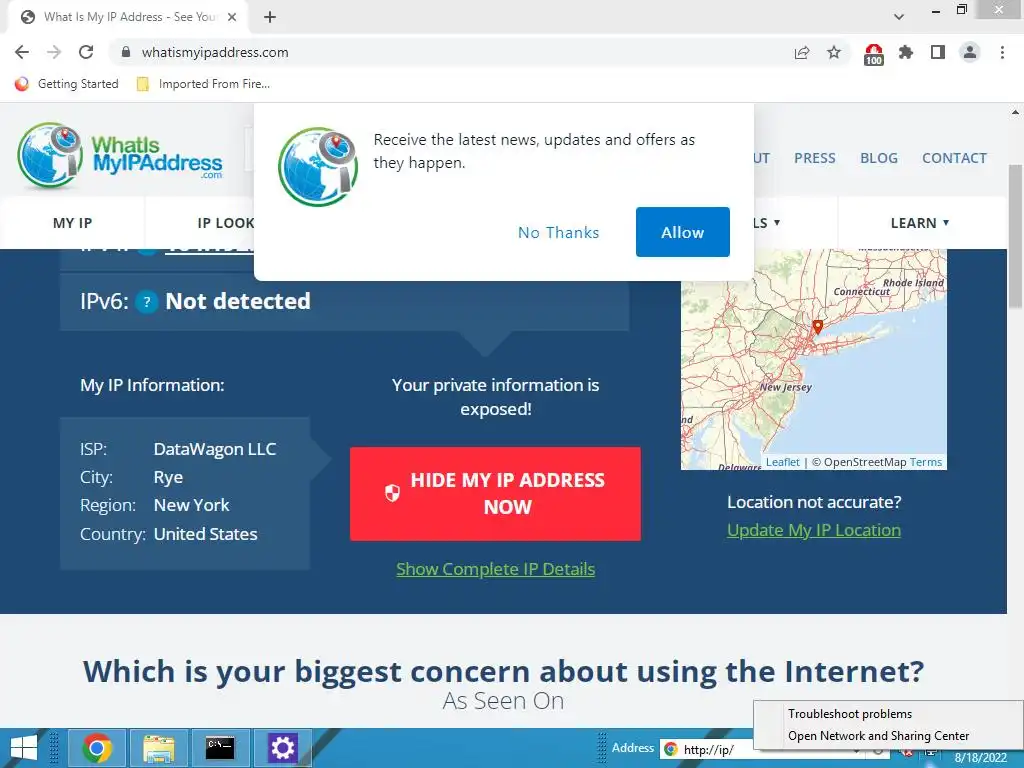
Task: Click the forward navigation arrow
Action: point(54,52)
